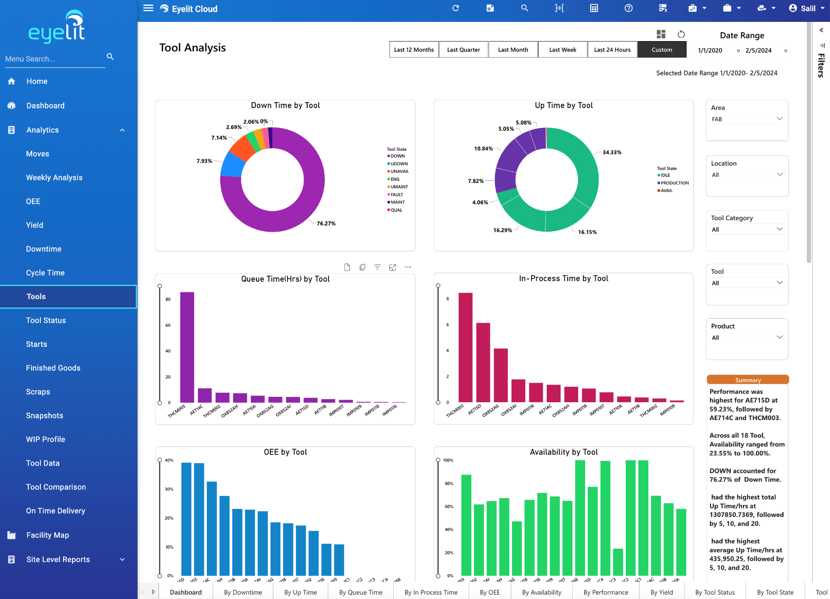Click the filter icon above Queue Time chart
This screenshot has height=599, width=830.
[x=377, y=267]
